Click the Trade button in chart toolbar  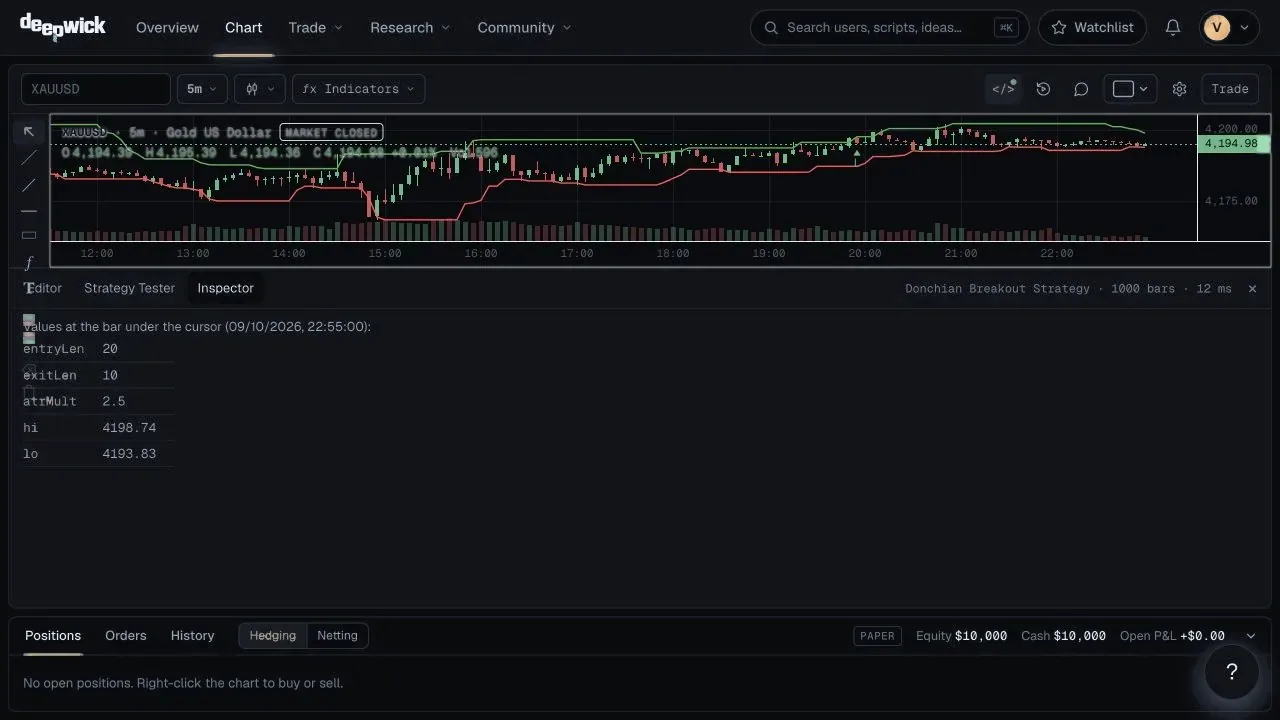tap(1230, 89)
